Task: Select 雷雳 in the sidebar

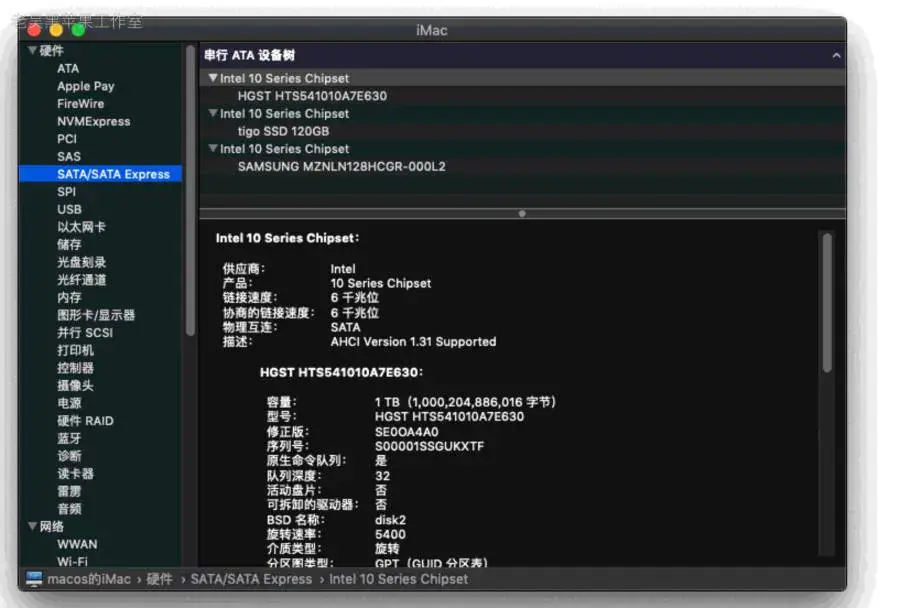Action: coord(69,491)
